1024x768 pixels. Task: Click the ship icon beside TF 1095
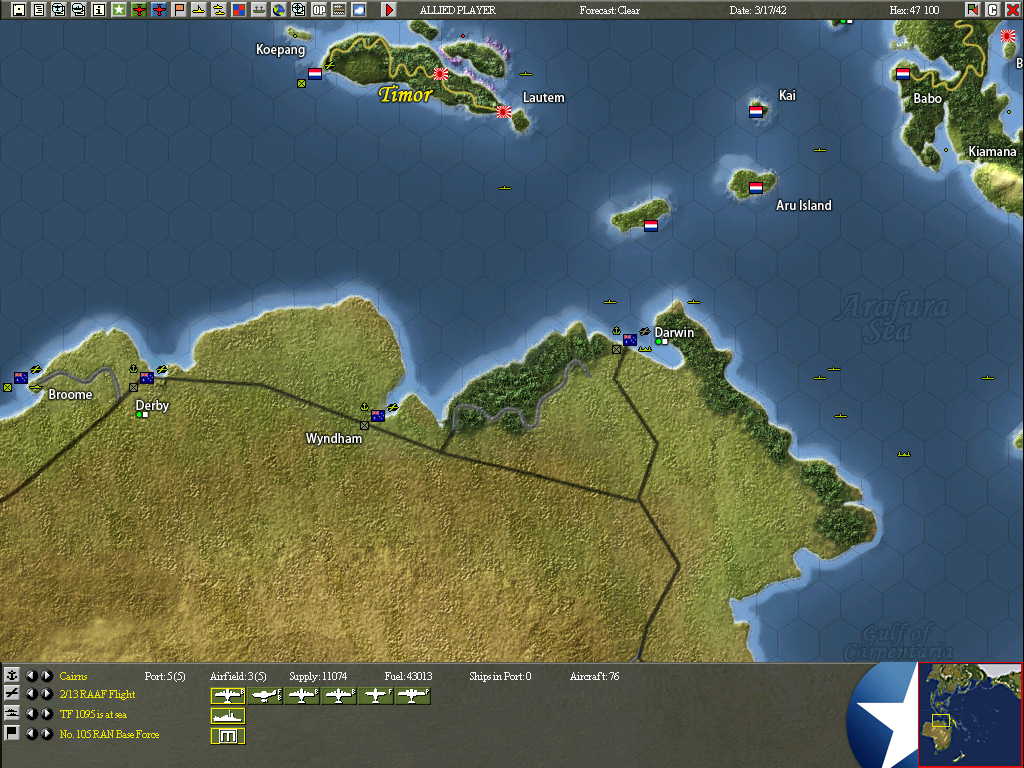coord(11,714)
